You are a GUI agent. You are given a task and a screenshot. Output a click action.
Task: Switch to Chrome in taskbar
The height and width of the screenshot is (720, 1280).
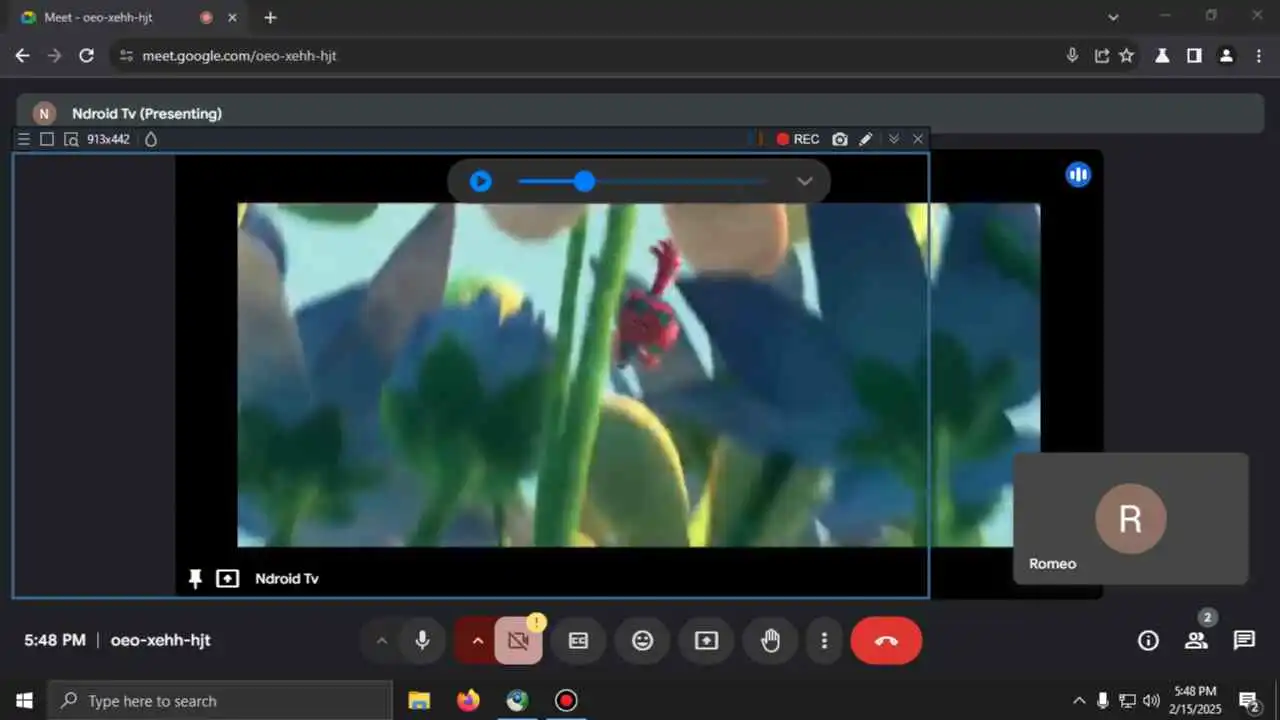click(517, 700)
